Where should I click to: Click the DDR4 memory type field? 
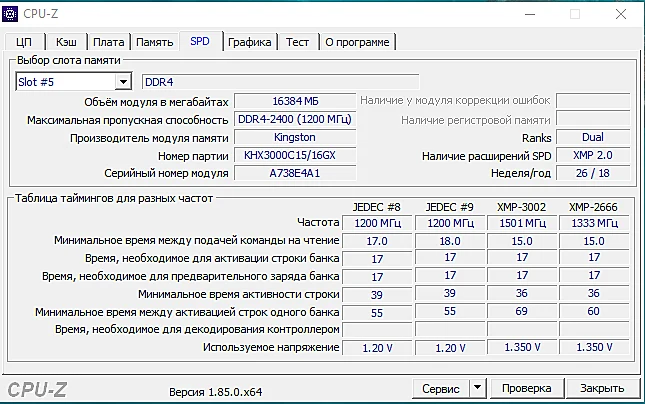click(x=281, y=82)
